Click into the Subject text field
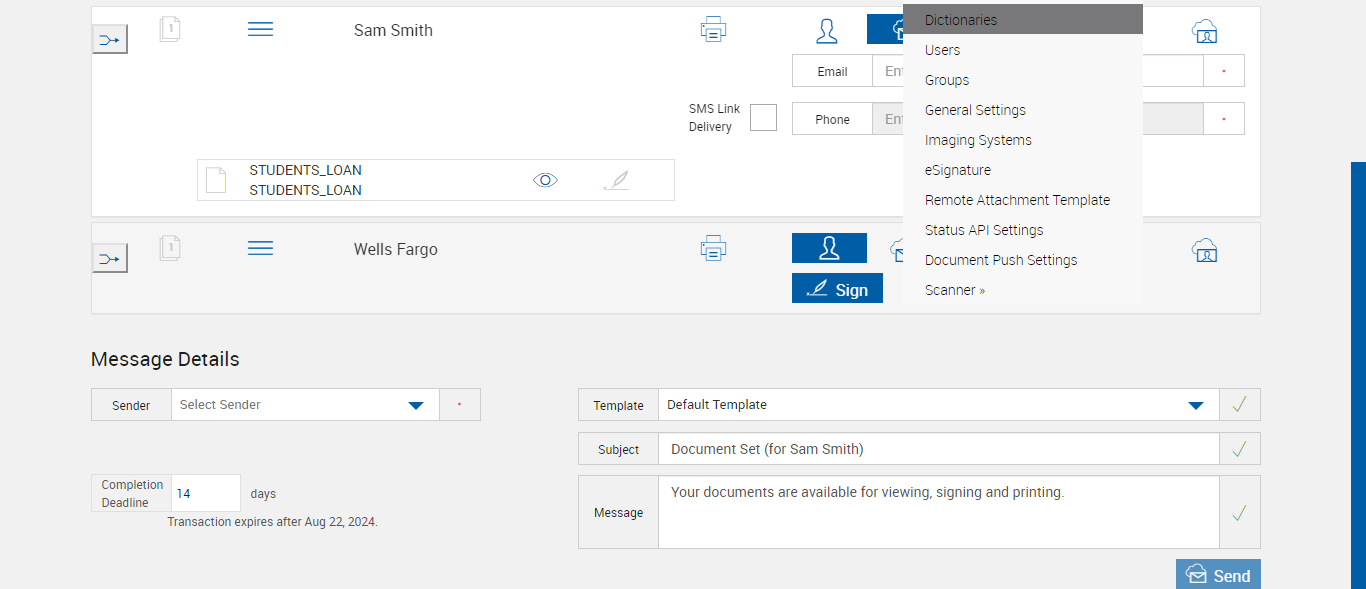This screenshot has width=1366, height=589. point(938,449)
